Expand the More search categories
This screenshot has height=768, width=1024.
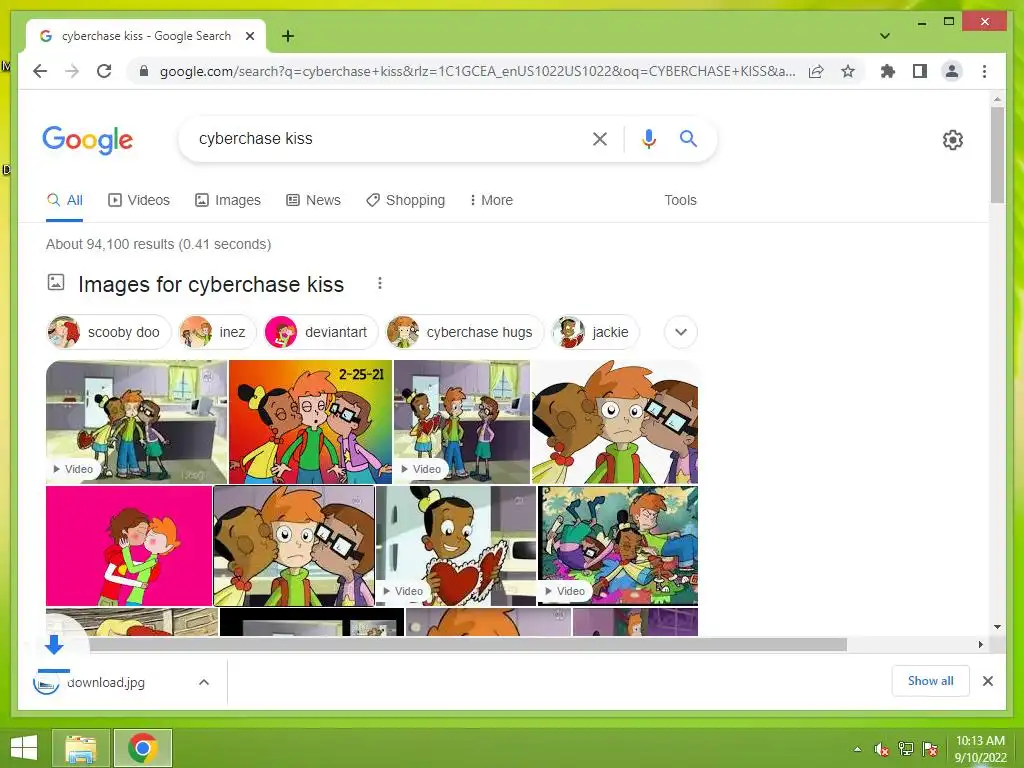pos(491,200)
